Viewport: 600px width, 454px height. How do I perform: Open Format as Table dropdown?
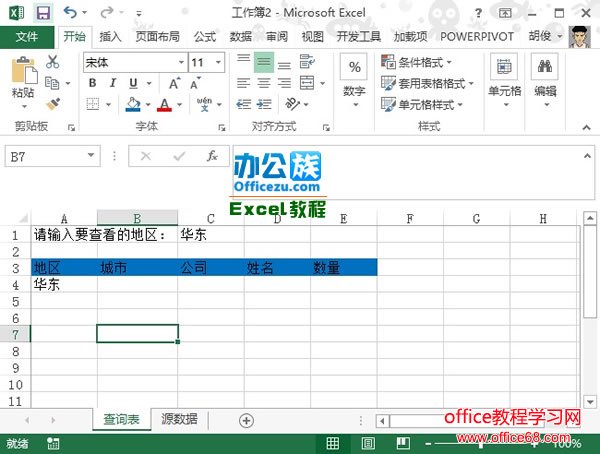pos(427,83)
